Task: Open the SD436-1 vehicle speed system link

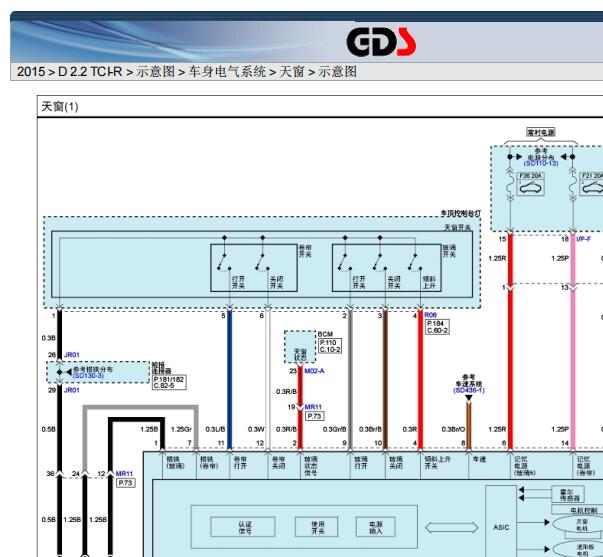Action: (469, 390)
